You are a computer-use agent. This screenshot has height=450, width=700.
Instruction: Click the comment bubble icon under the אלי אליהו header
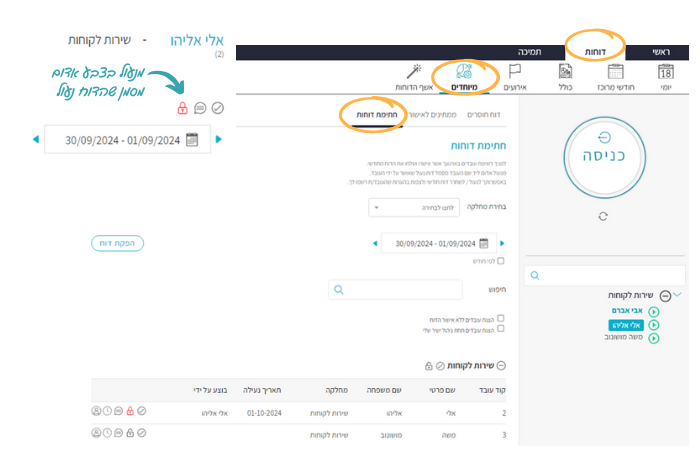point(200,108)
